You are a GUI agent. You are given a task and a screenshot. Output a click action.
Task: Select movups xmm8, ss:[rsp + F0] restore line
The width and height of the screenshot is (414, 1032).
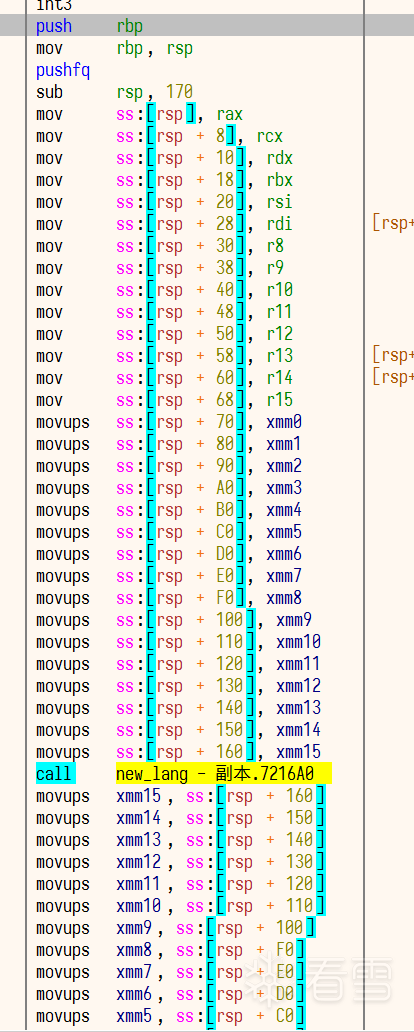point(170,950)
